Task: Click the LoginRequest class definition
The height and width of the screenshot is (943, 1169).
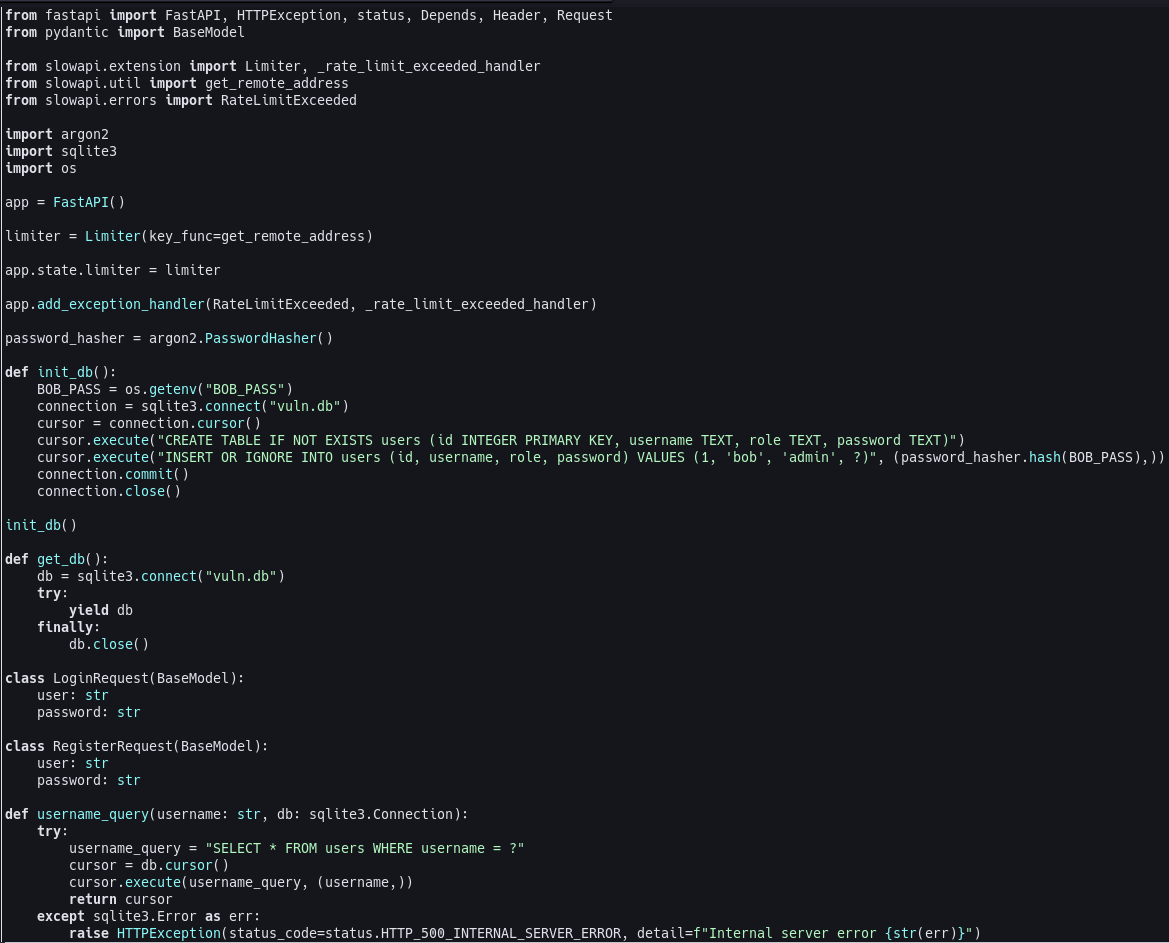Action: (125, 678)
